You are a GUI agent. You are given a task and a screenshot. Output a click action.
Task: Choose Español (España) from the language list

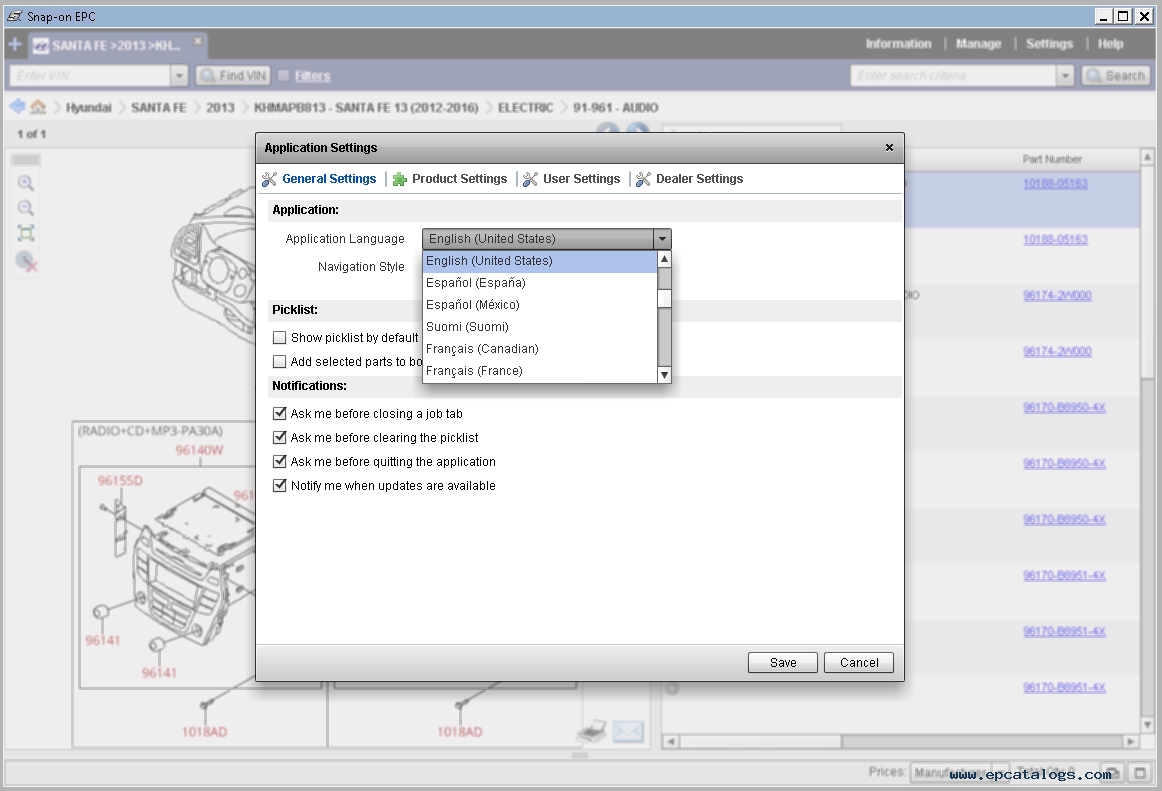click(540, 283)
